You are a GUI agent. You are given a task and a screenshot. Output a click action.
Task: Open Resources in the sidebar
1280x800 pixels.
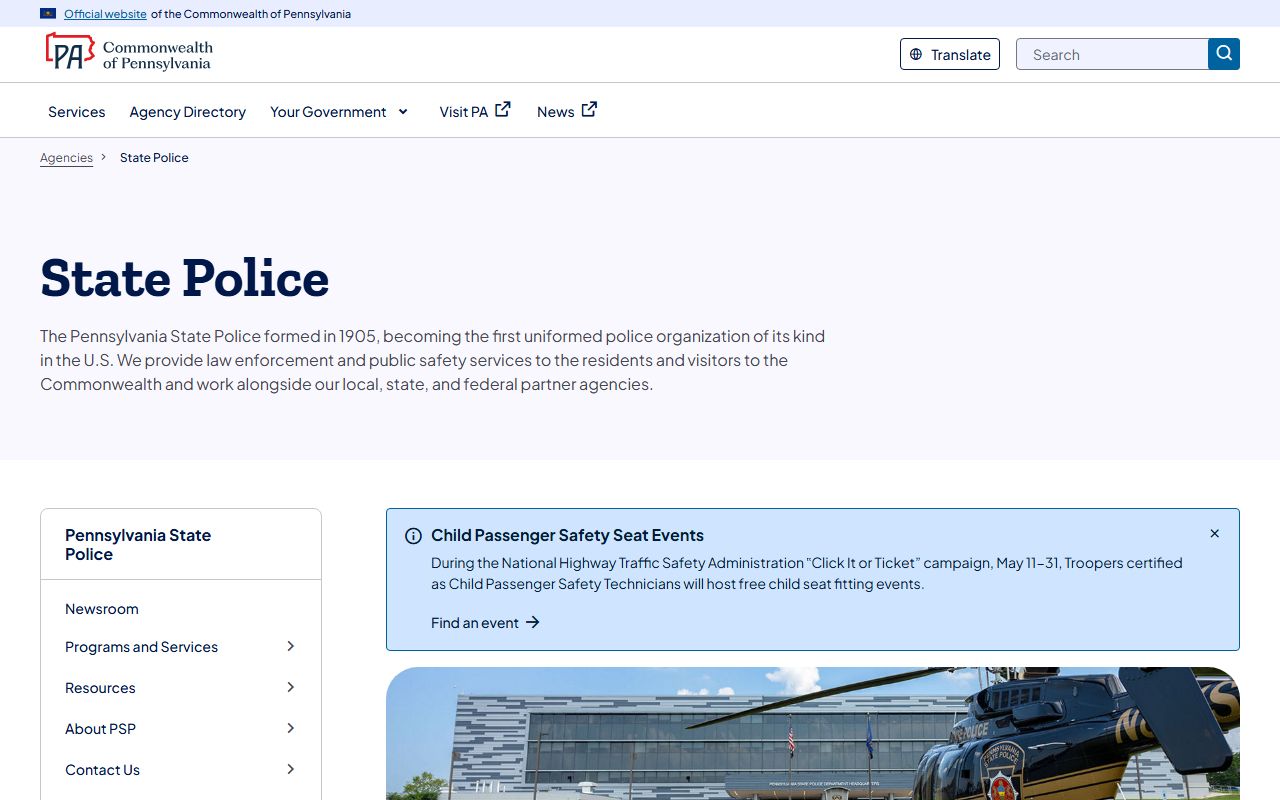click(x=100, y=688)
